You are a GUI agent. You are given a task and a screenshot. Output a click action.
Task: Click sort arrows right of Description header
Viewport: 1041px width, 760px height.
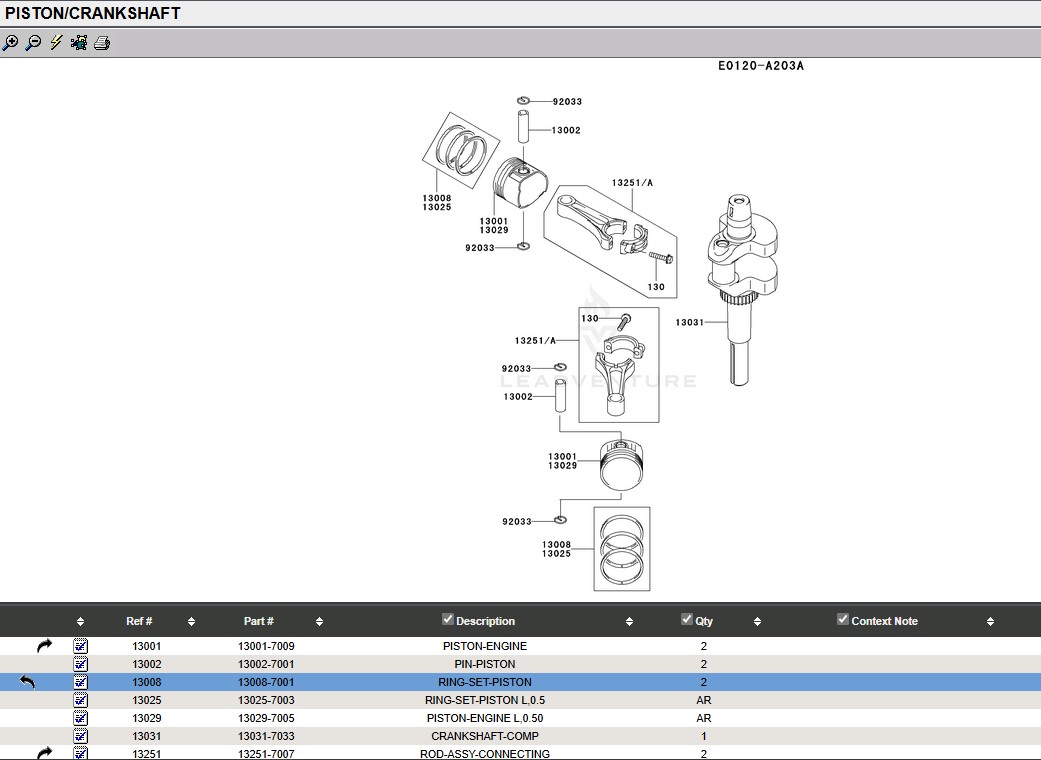[x=629, y=621]
